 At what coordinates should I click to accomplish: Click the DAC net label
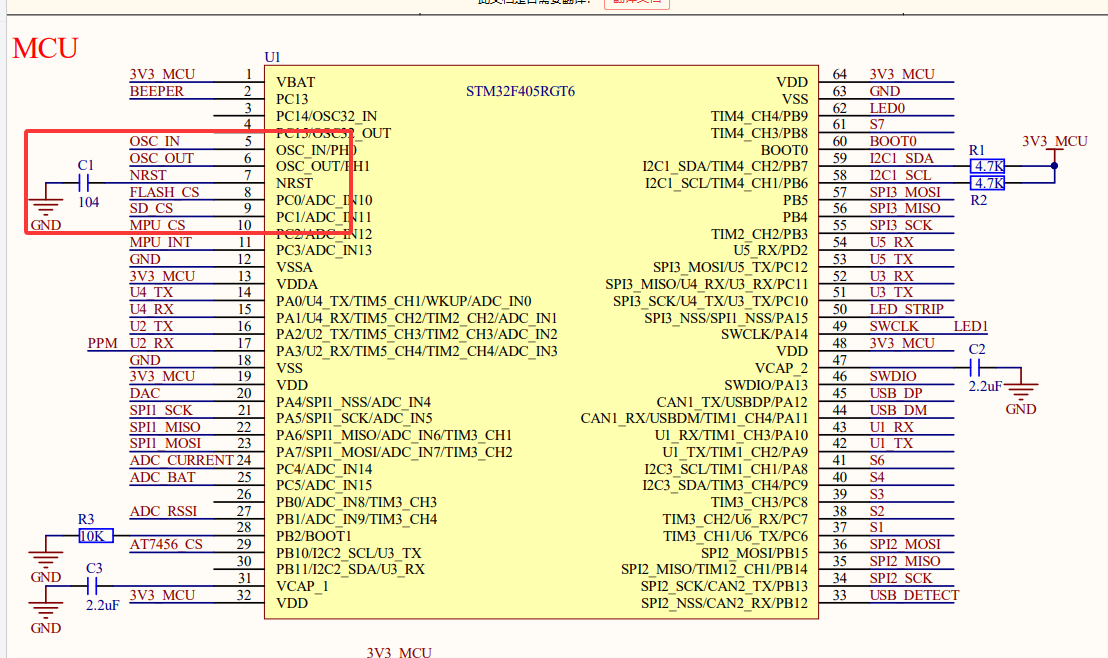tap(144, 394)
